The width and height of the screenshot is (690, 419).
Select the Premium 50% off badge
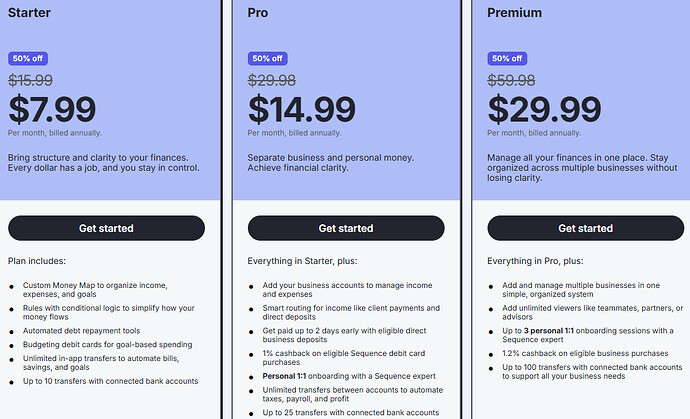(x=507, y=58)
